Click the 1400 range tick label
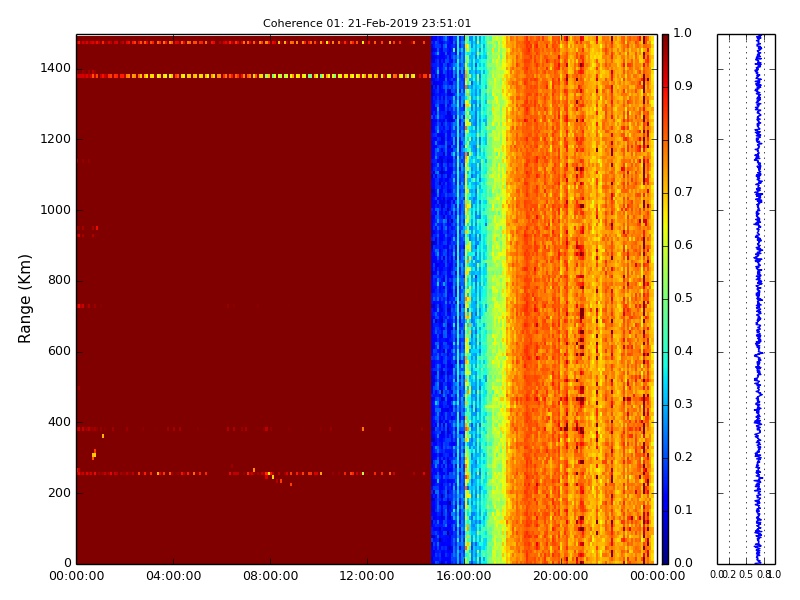Viewport: 800px width, 600px height. 55,68
